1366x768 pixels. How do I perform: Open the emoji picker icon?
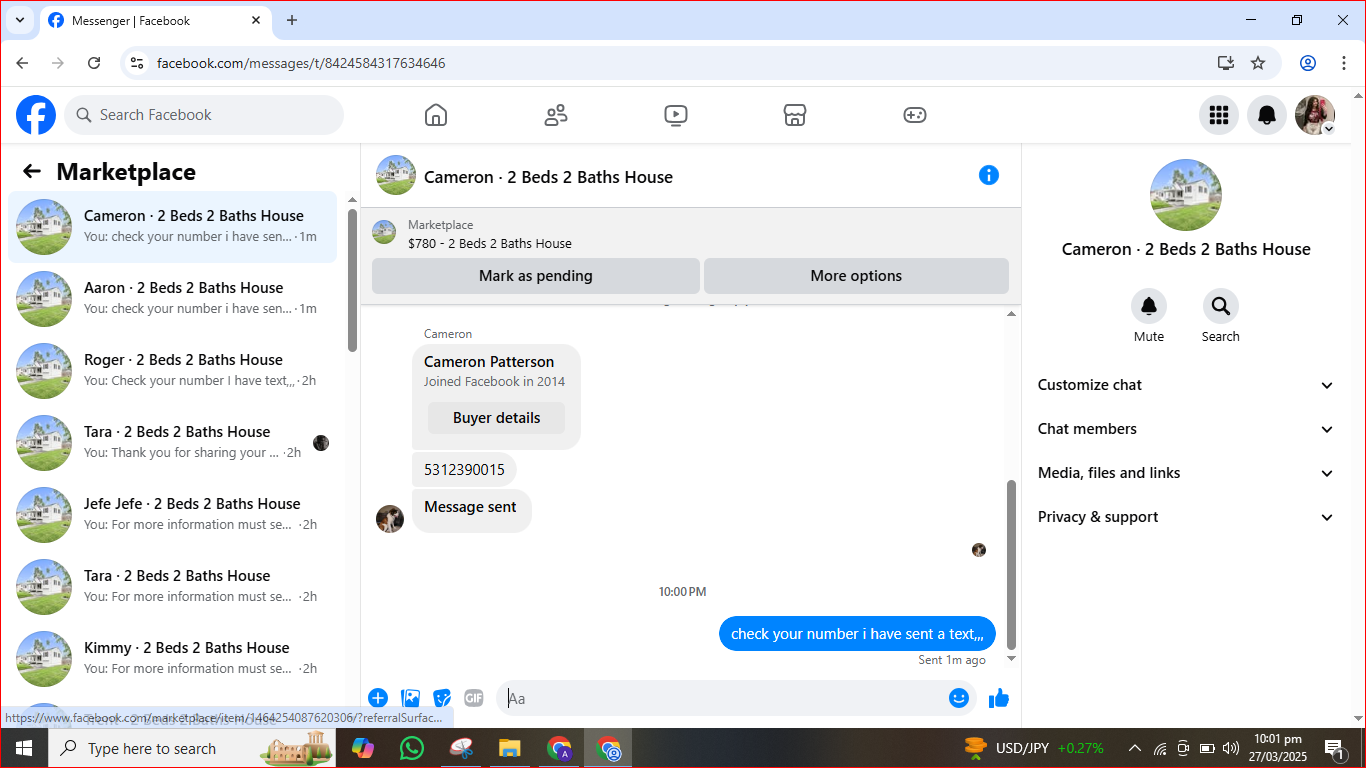959,698
